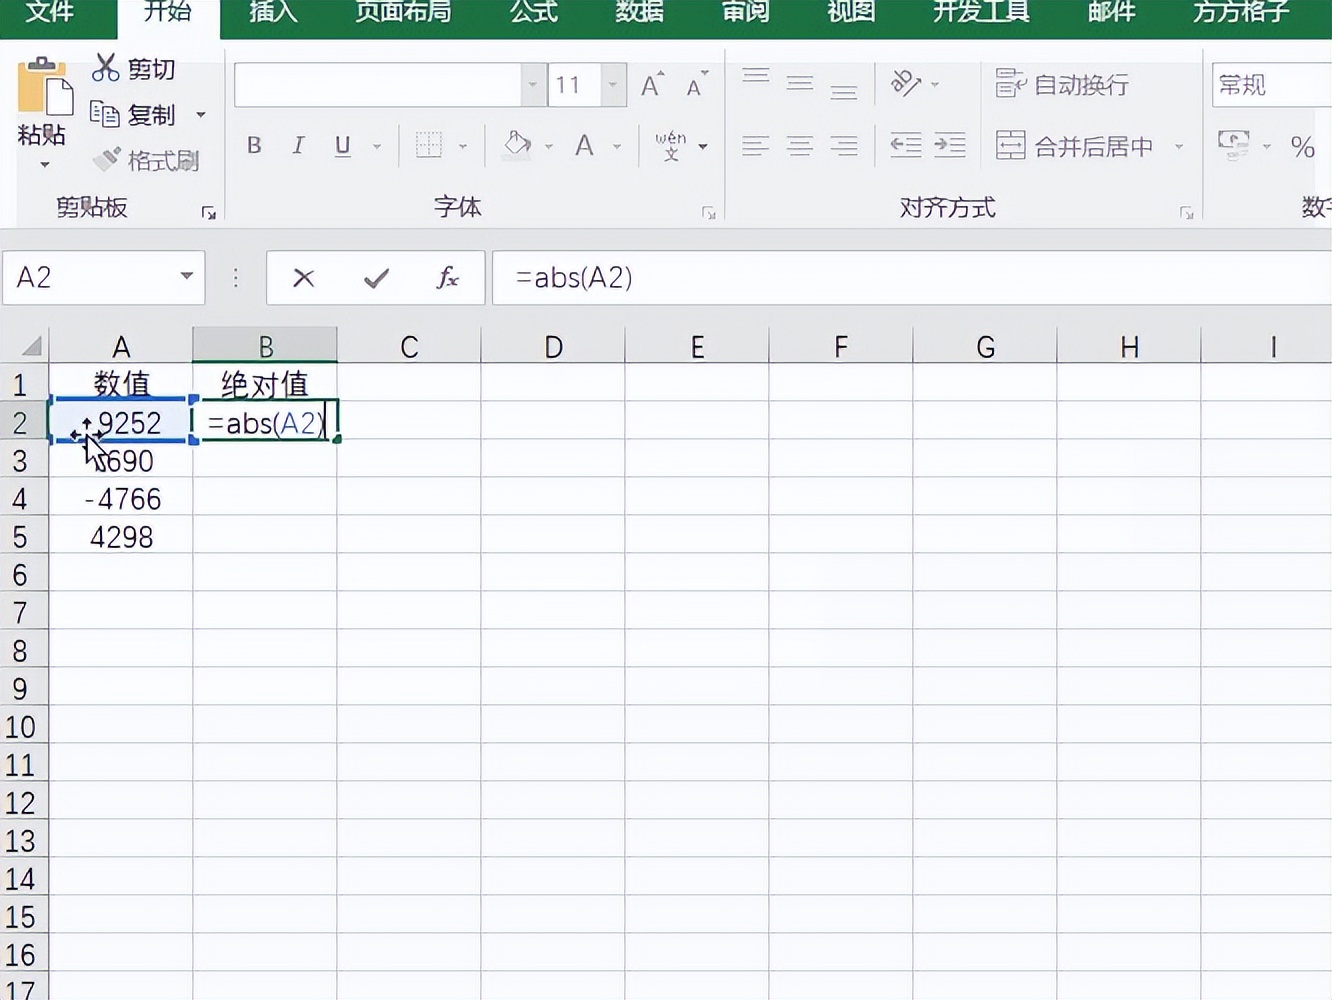
Task: Toggle underline formatting
Action: (342, 145)
